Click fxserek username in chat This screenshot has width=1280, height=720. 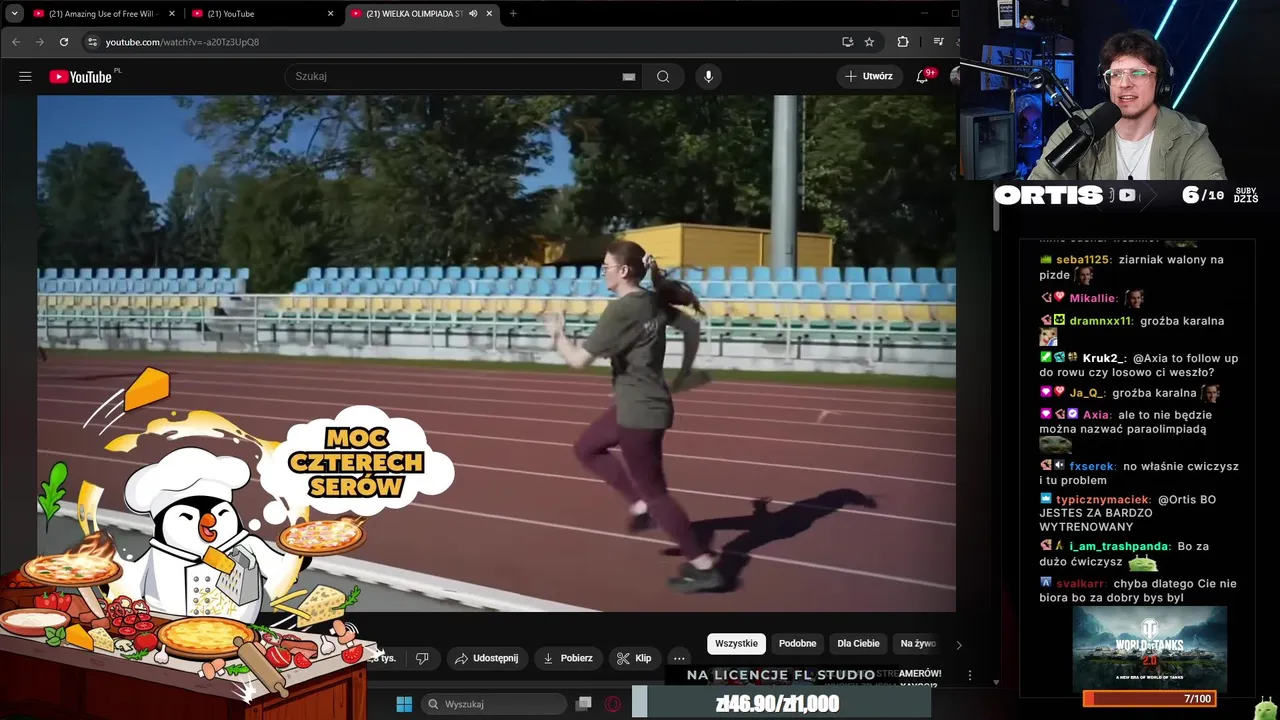coord(1092,466)
